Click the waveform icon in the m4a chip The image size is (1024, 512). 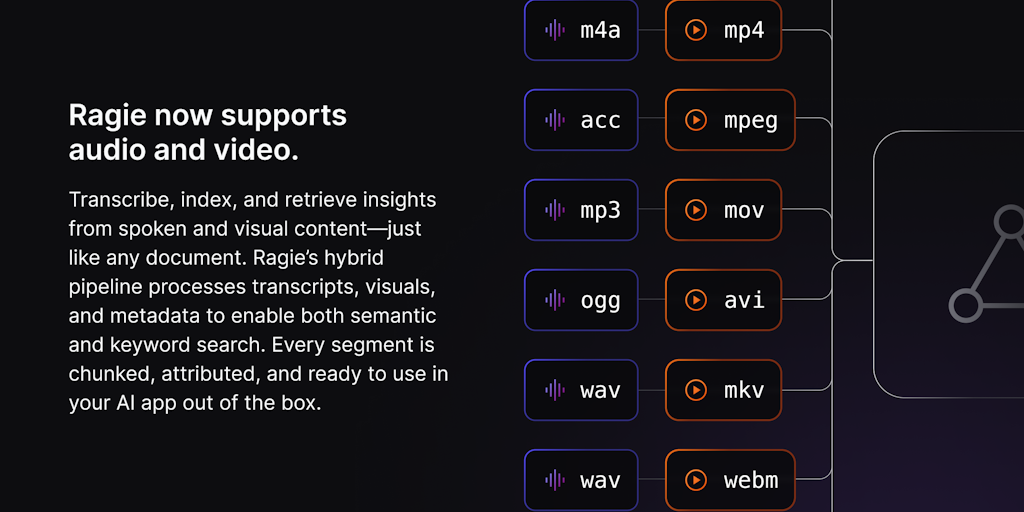coord(554,30)
